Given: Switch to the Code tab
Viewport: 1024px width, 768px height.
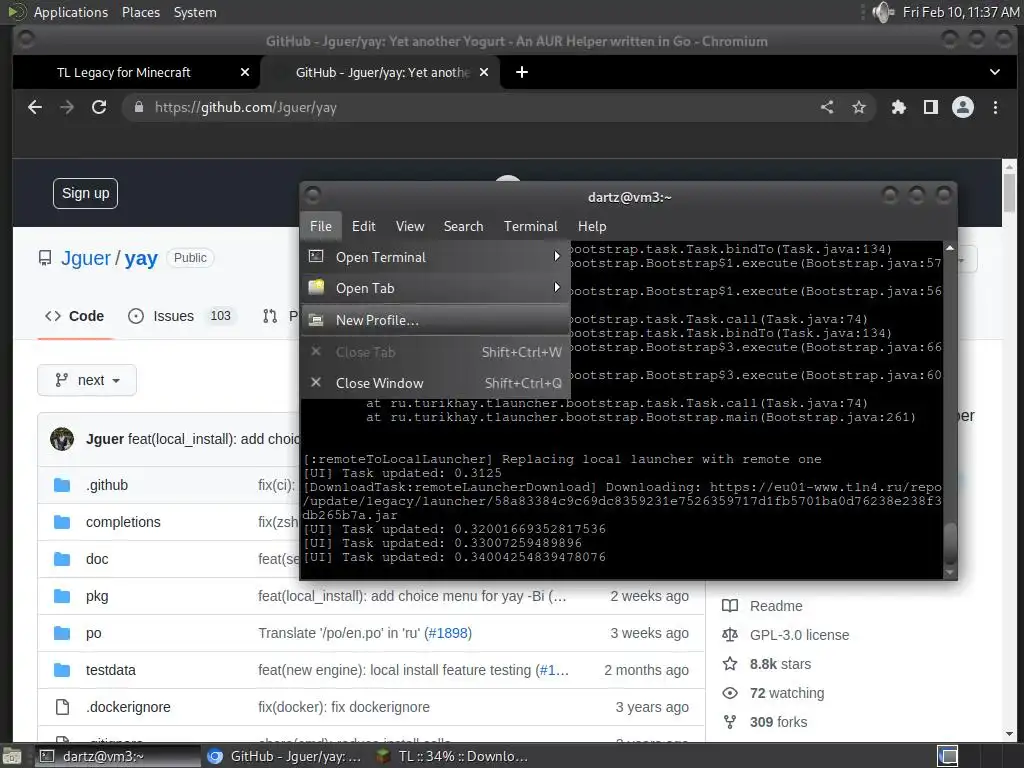Looking at the screenshot, I should pos(74,316).
